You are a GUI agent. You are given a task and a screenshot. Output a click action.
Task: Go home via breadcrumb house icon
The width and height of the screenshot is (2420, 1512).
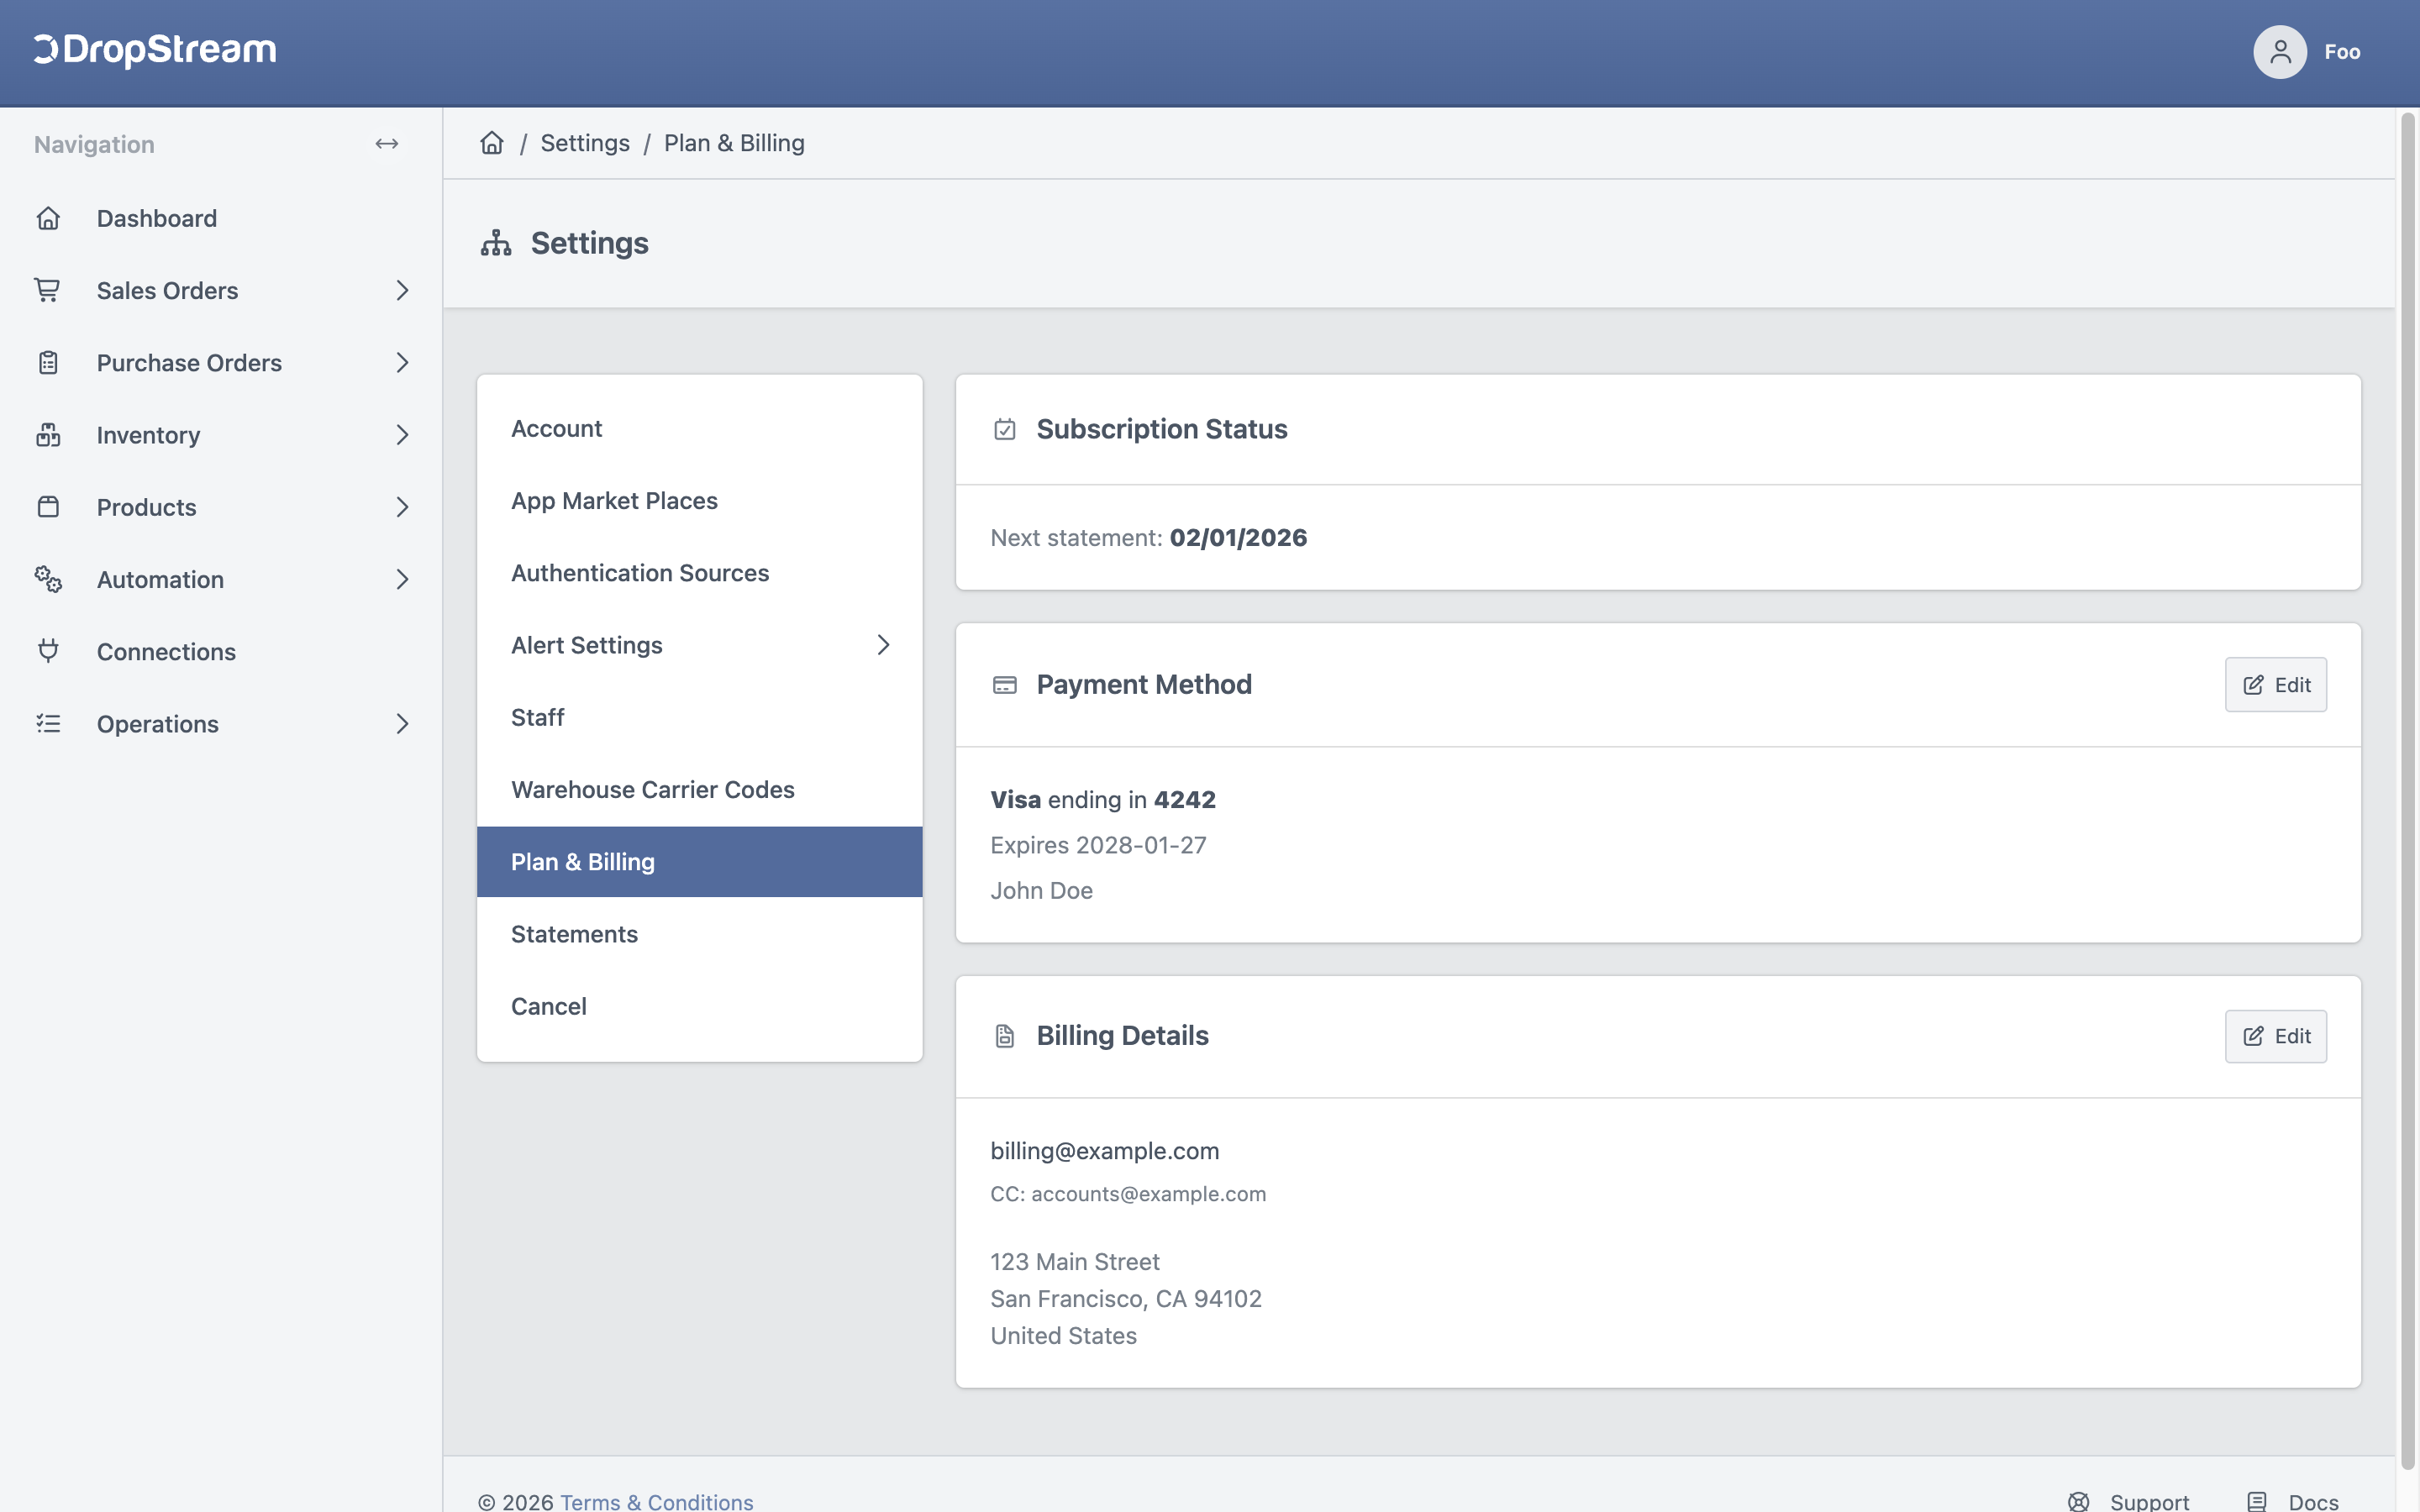click(x=492, y=143)
